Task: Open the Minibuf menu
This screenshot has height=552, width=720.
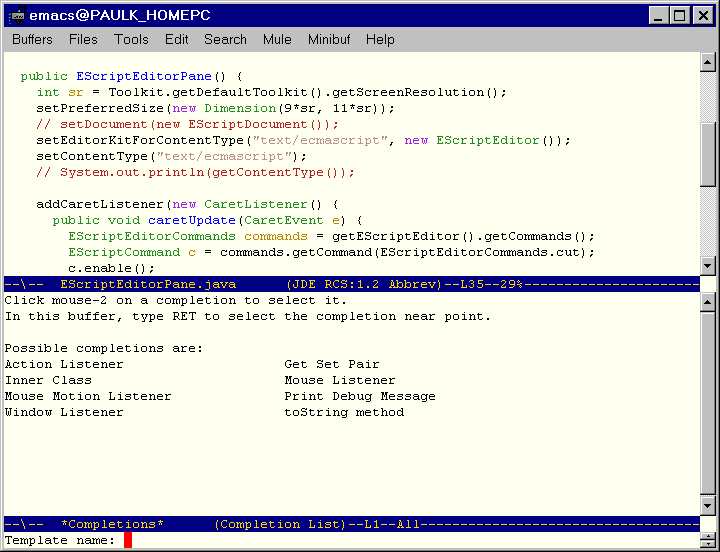Action: [x=329, y=39]
